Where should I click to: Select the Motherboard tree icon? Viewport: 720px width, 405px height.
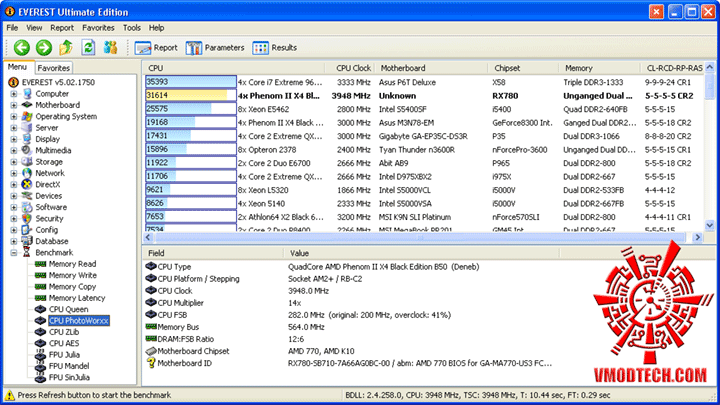pyautogui.click(x=27, y=105)
